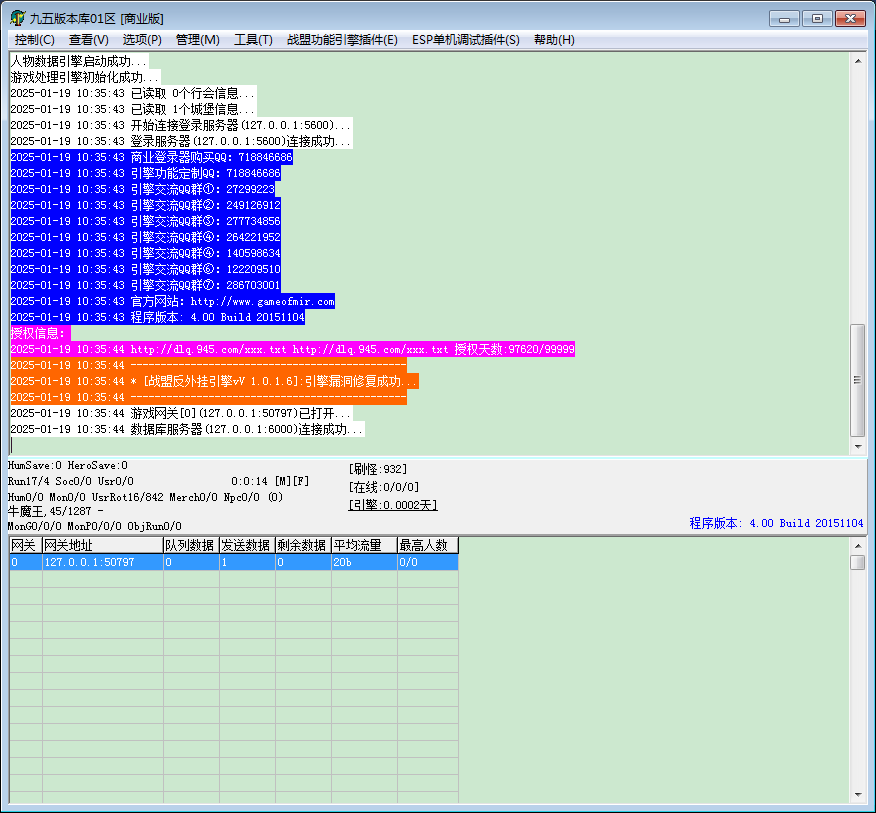Click the [刷怪:932] status label
The height and width of the screenshot is (813, 876).
378,469
